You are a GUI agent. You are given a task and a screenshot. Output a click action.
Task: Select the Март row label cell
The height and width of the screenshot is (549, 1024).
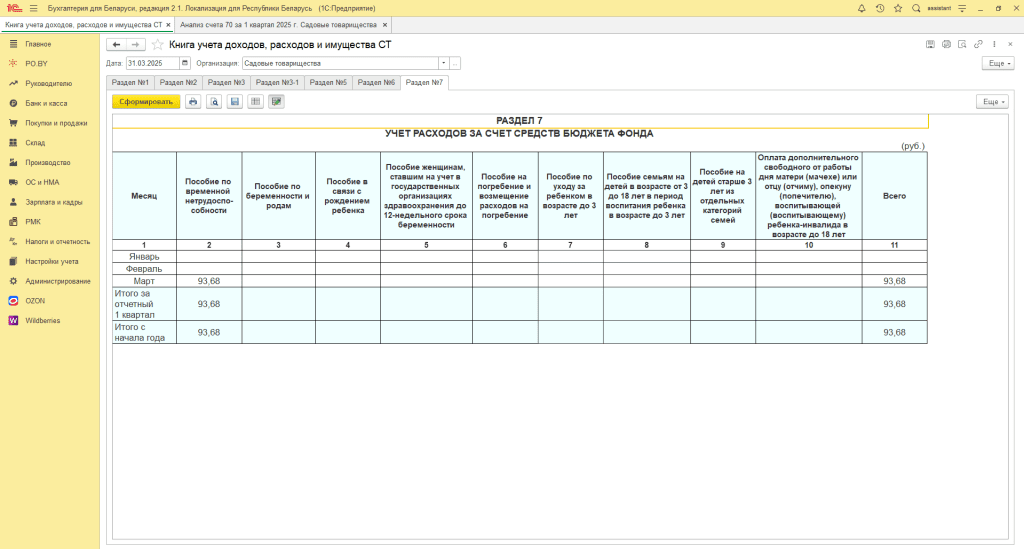(144, 281)
